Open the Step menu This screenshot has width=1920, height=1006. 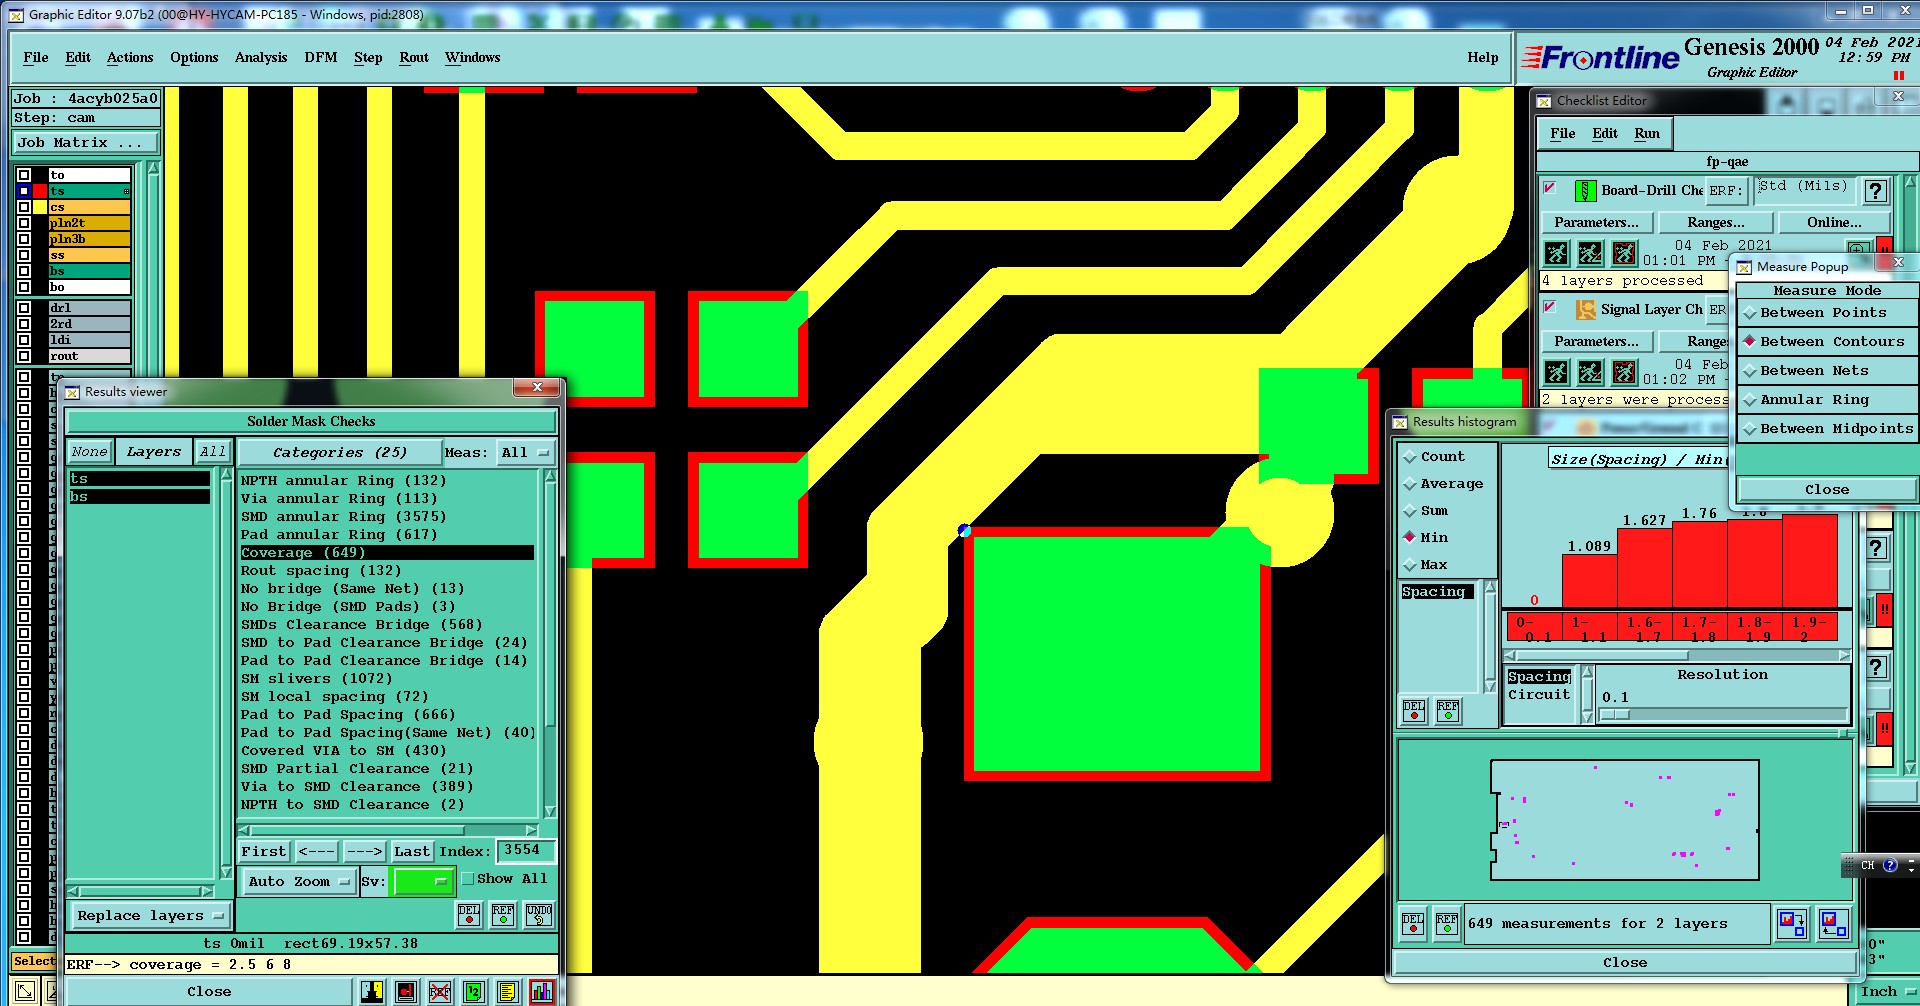click(x=368, y=58)
